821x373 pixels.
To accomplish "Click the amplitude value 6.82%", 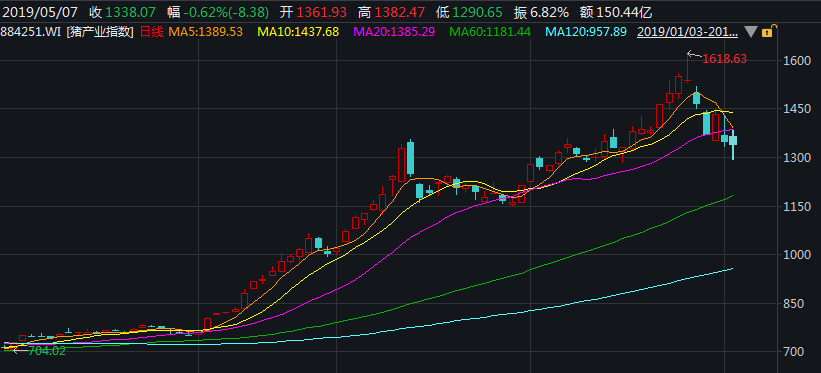I will coord(549,12).
